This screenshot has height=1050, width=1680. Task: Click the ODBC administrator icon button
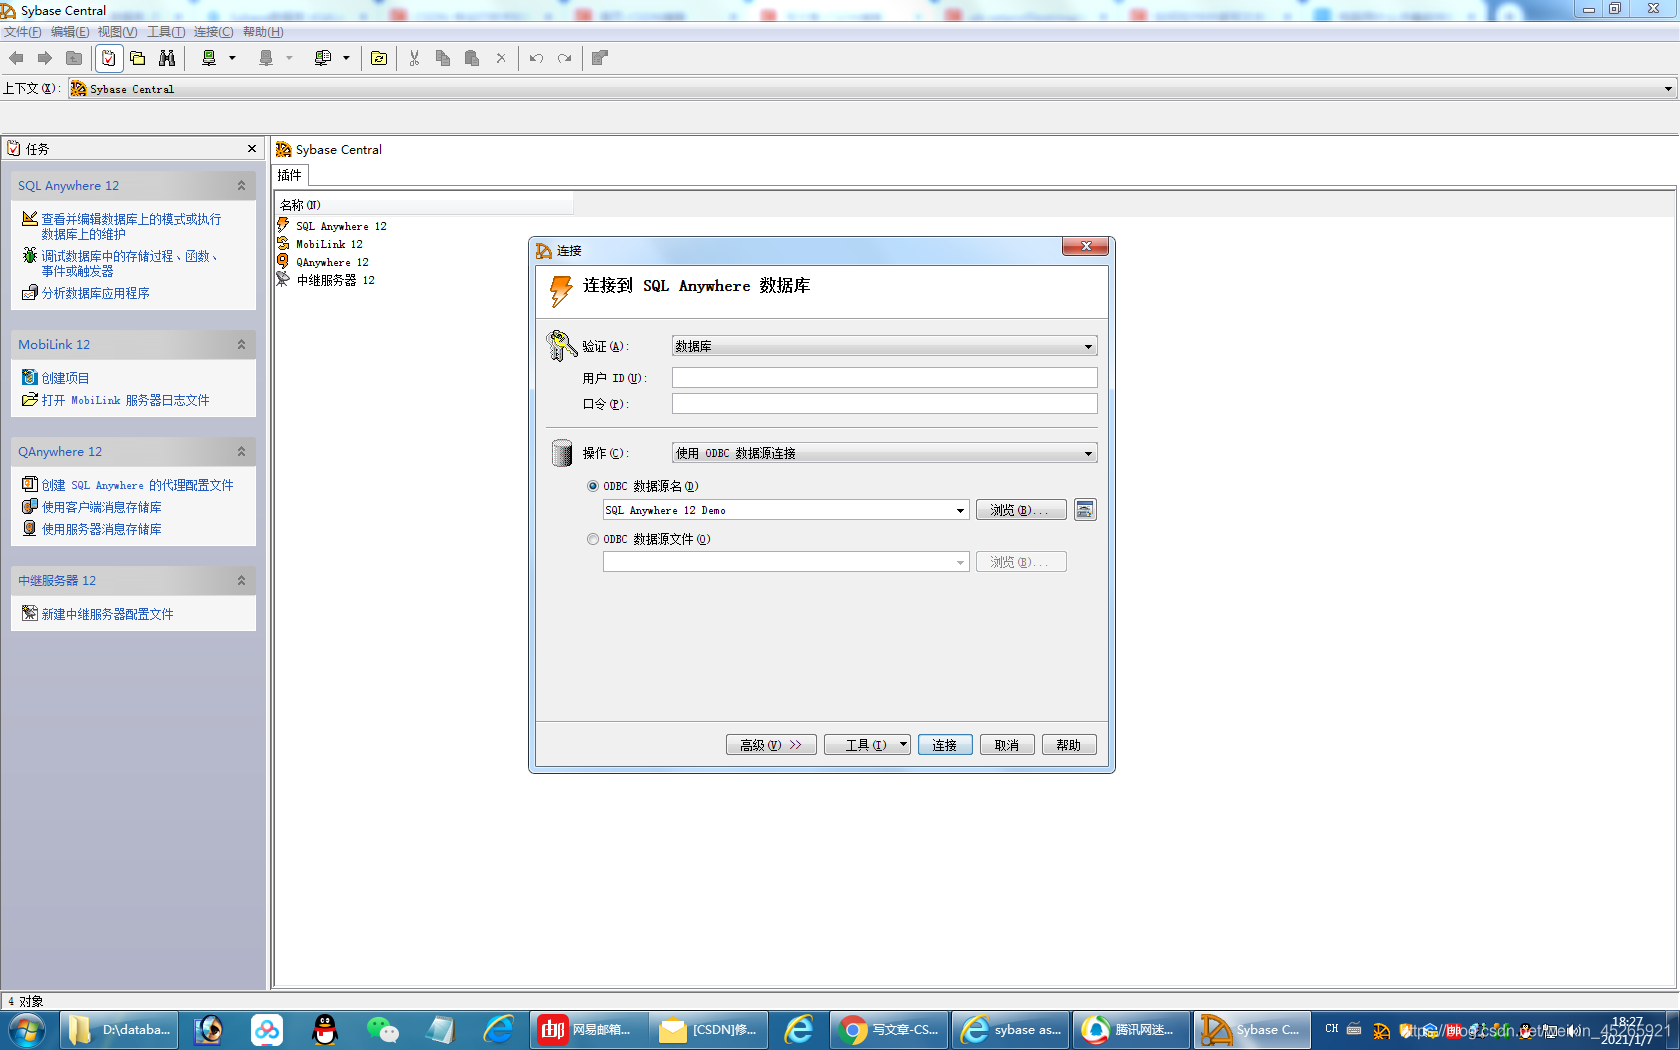tap(1085, 510)
